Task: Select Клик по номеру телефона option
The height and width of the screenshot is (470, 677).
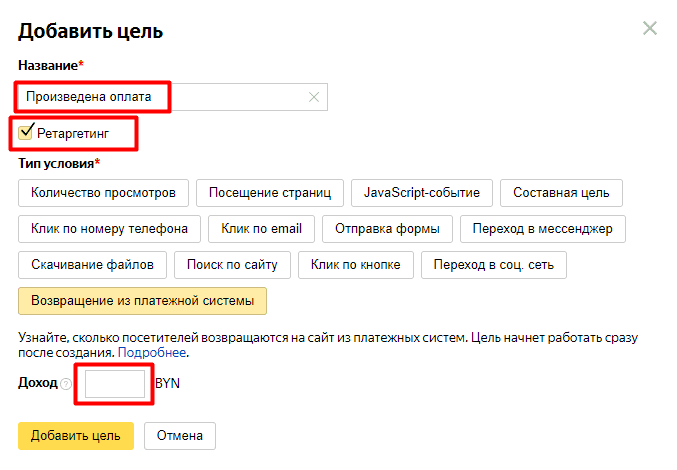Action: (110, 228)
